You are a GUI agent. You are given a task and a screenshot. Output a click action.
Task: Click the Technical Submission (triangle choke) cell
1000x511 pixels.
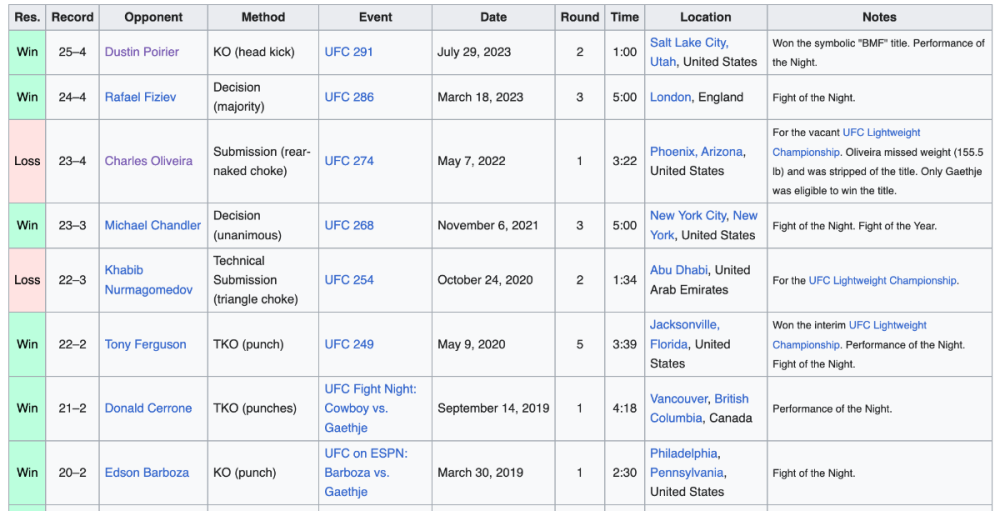pyautogui.click(x=263, y=279)
